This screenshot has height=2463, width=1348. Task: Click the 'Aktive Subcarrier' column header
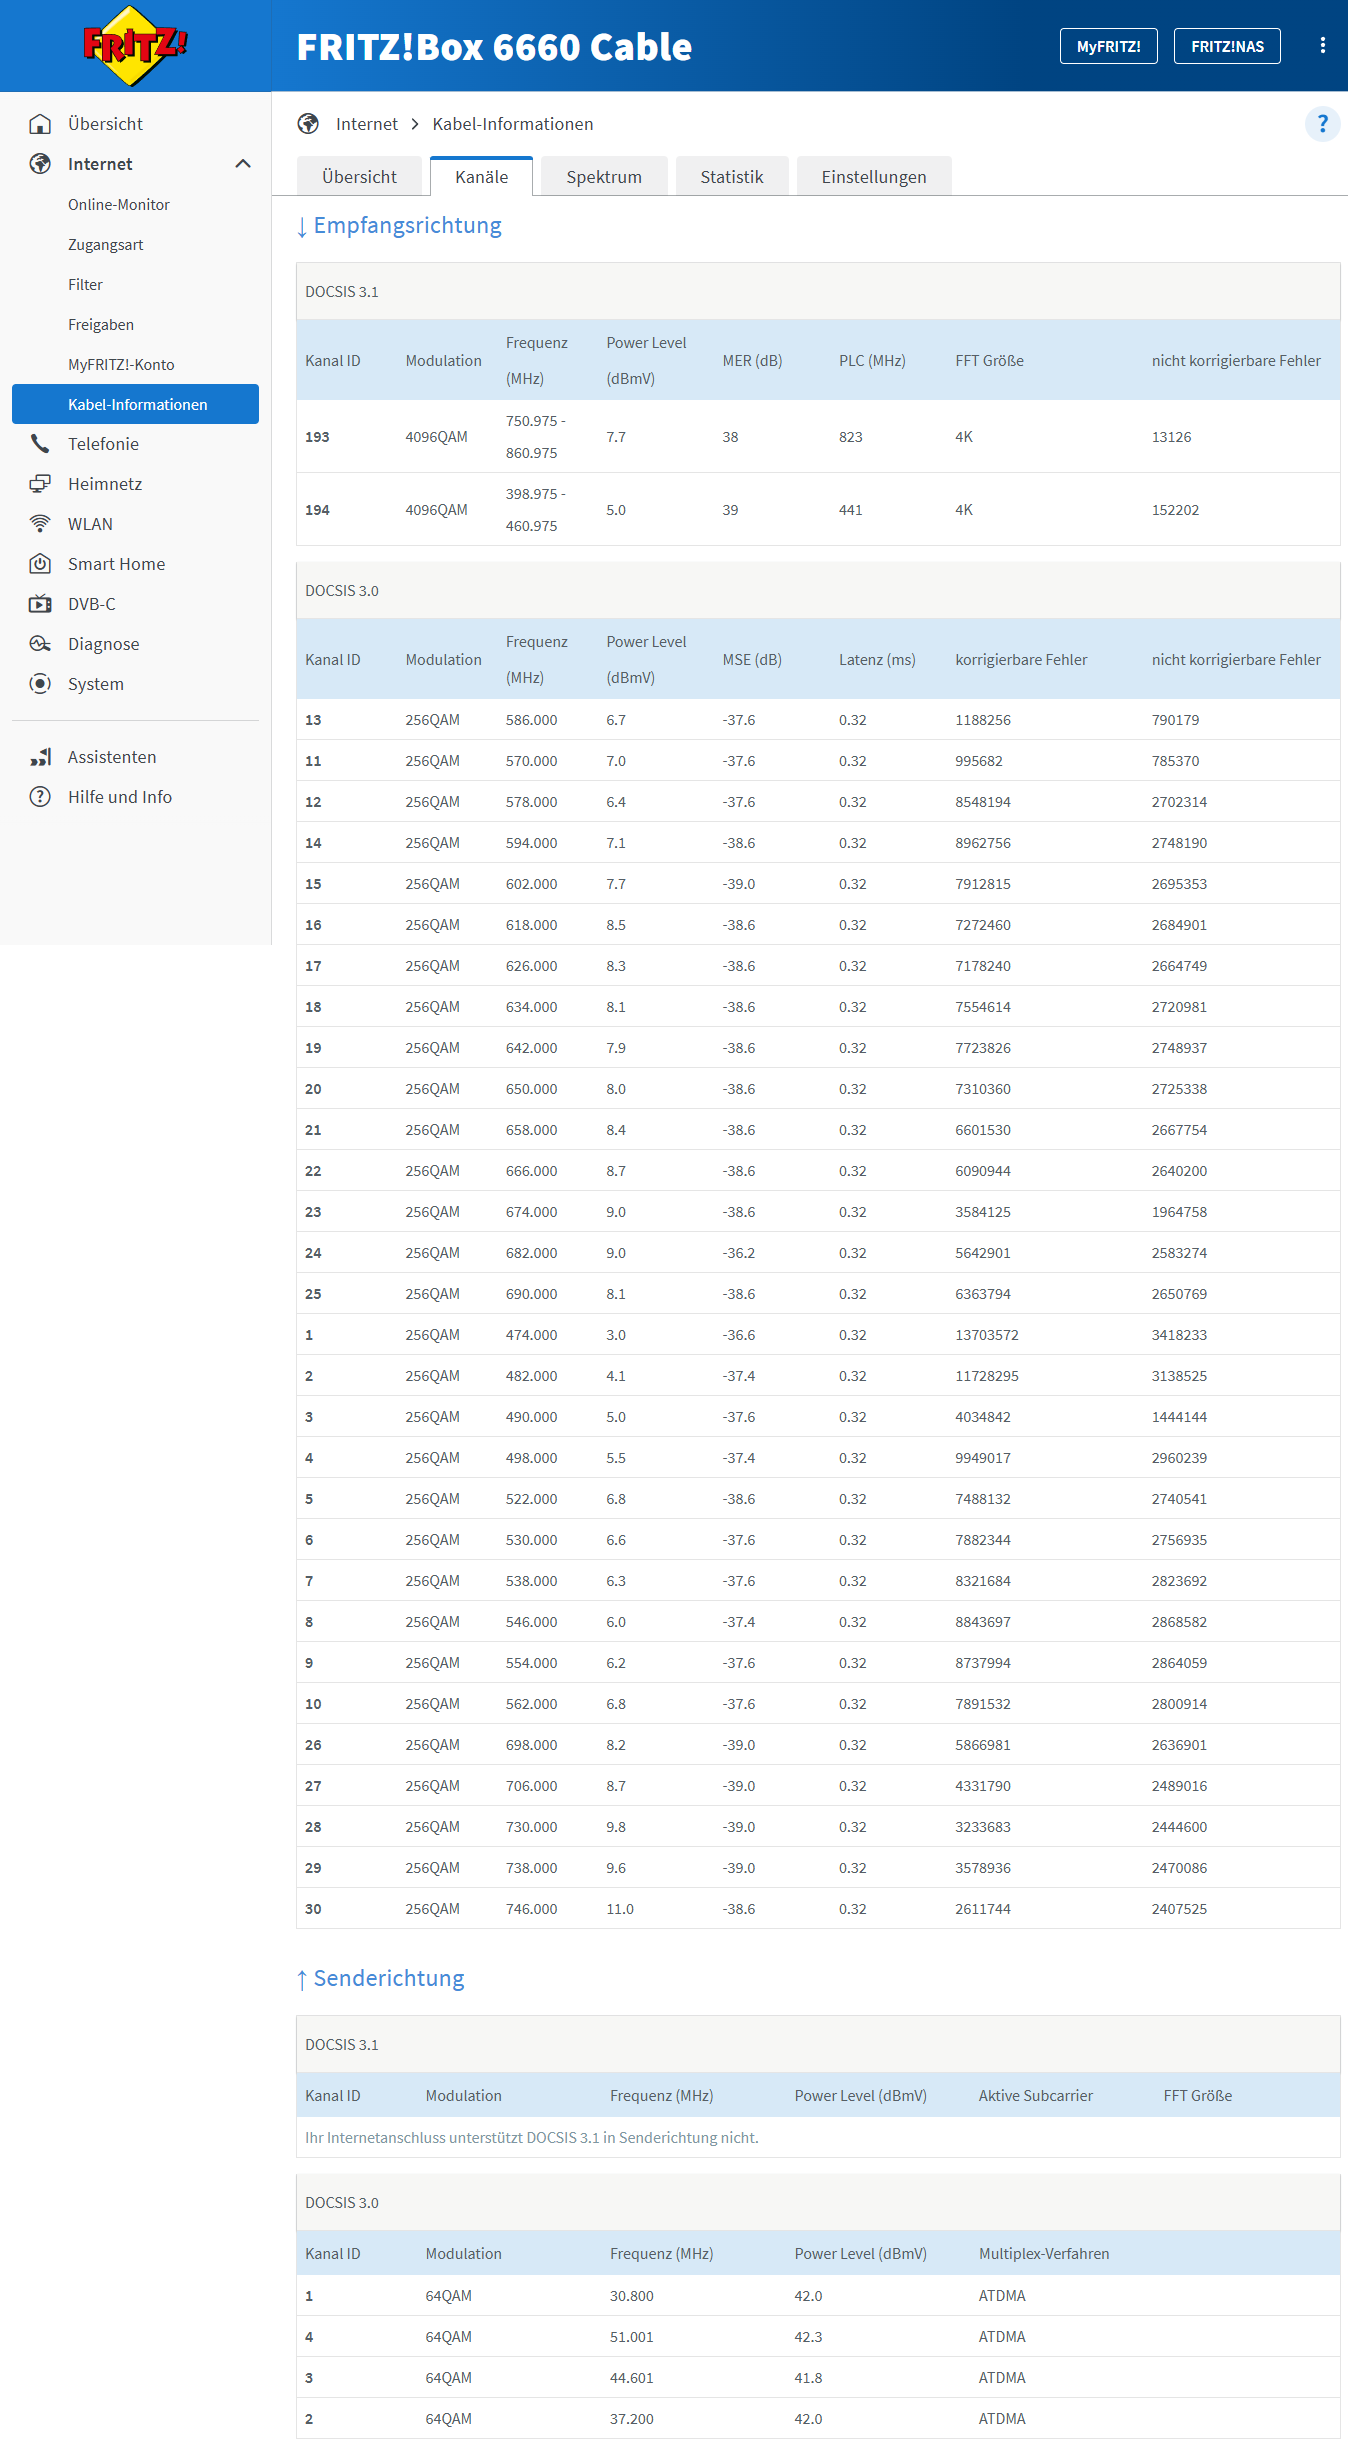point(1035,2096)
